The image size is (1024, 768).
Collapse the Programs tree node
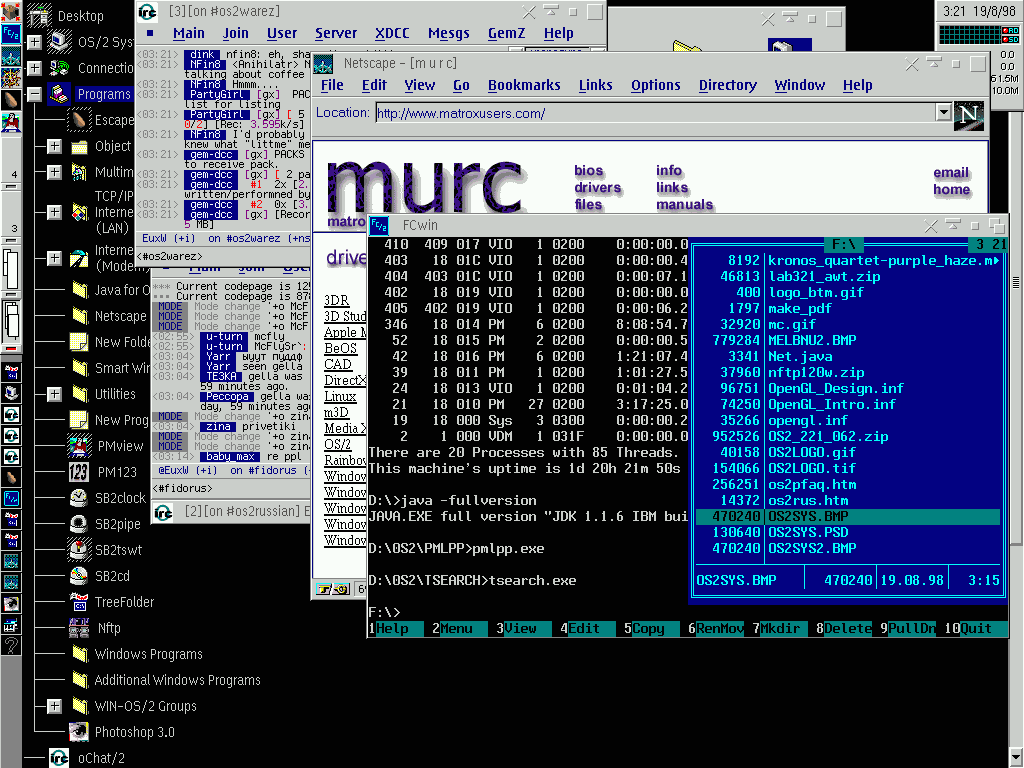point(34,94)
